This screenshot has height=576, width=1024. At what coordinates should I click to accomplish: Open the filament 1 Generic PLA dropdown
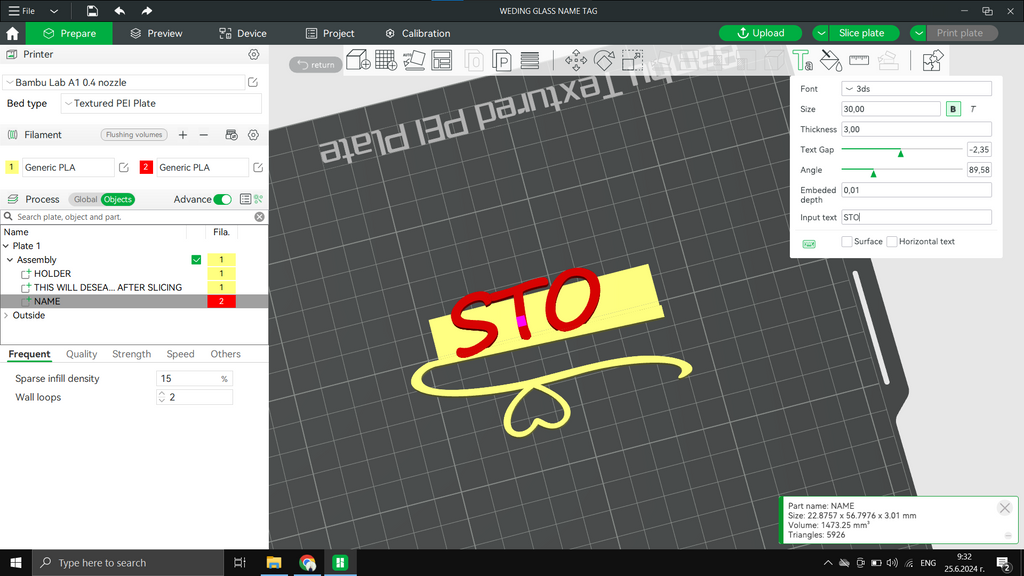68,167
